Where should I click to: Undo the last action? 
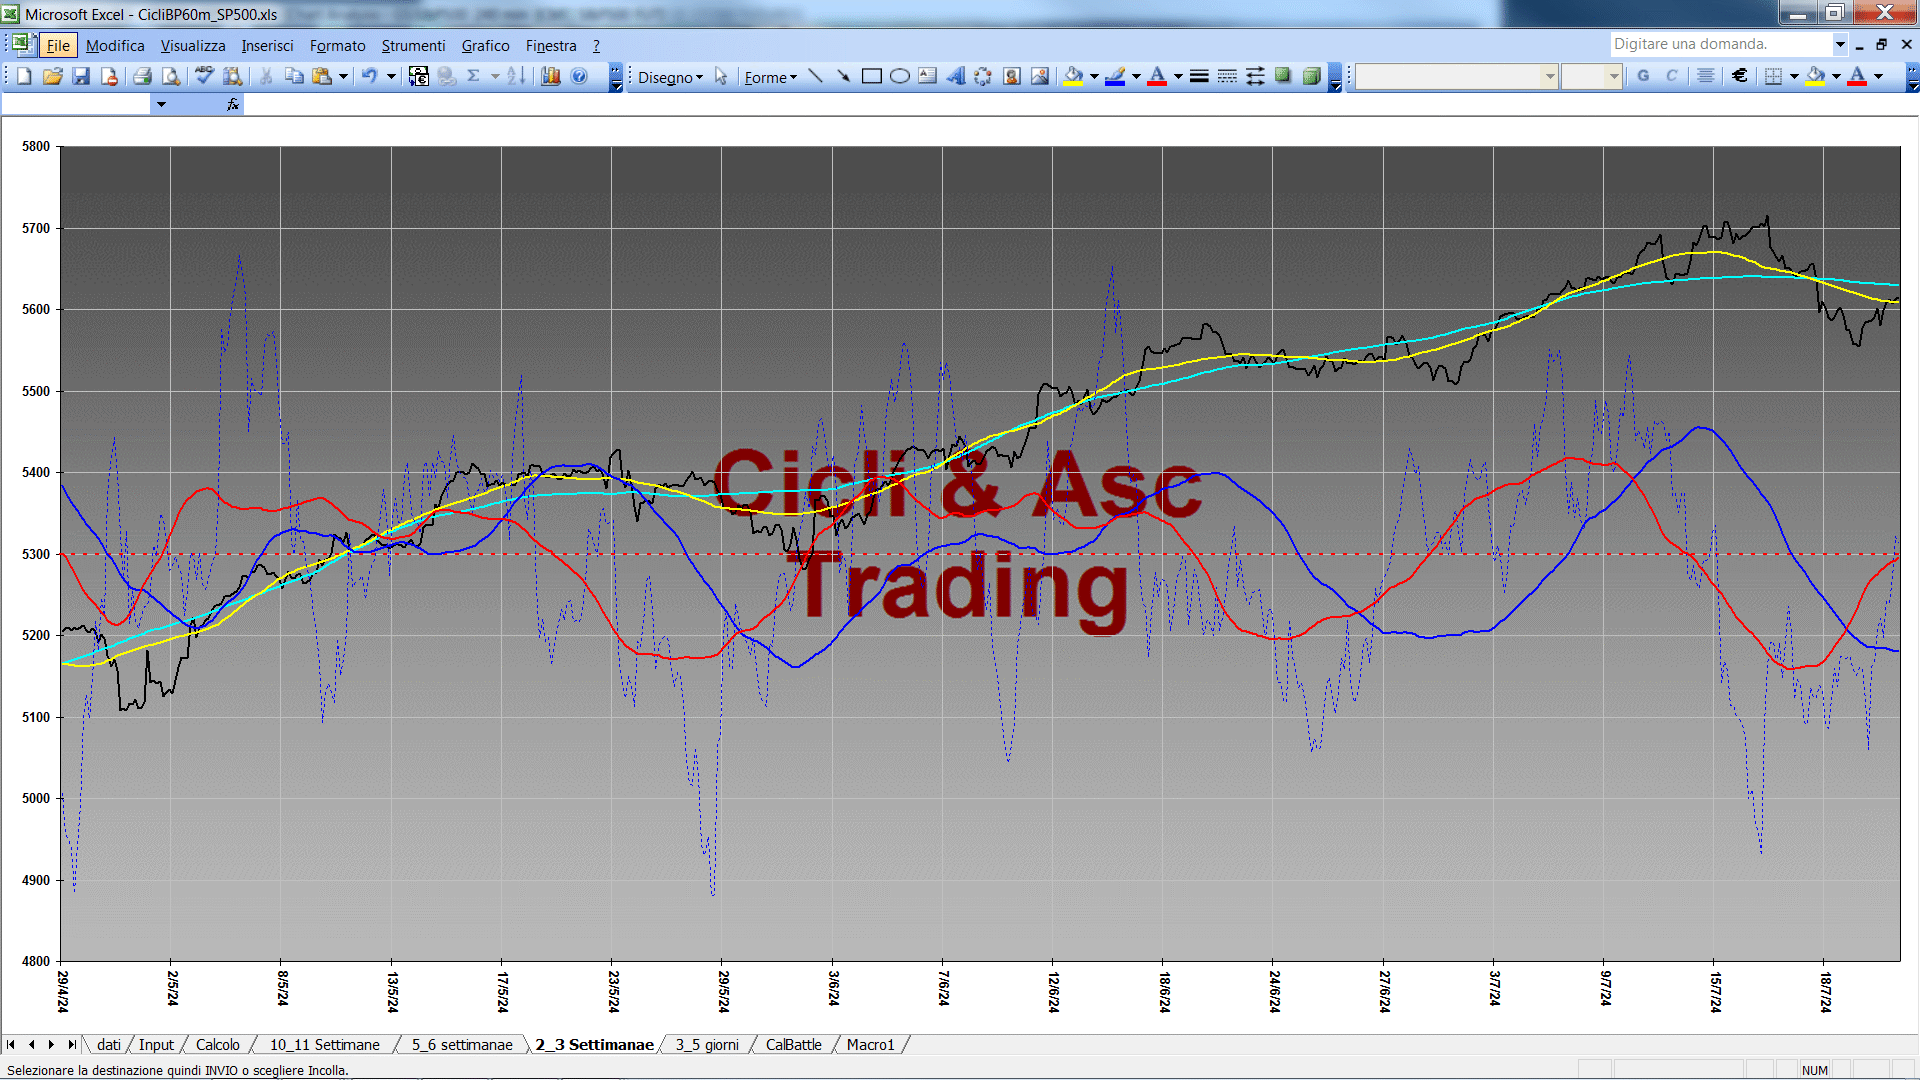pyautogui.click(x=369, y=76)
